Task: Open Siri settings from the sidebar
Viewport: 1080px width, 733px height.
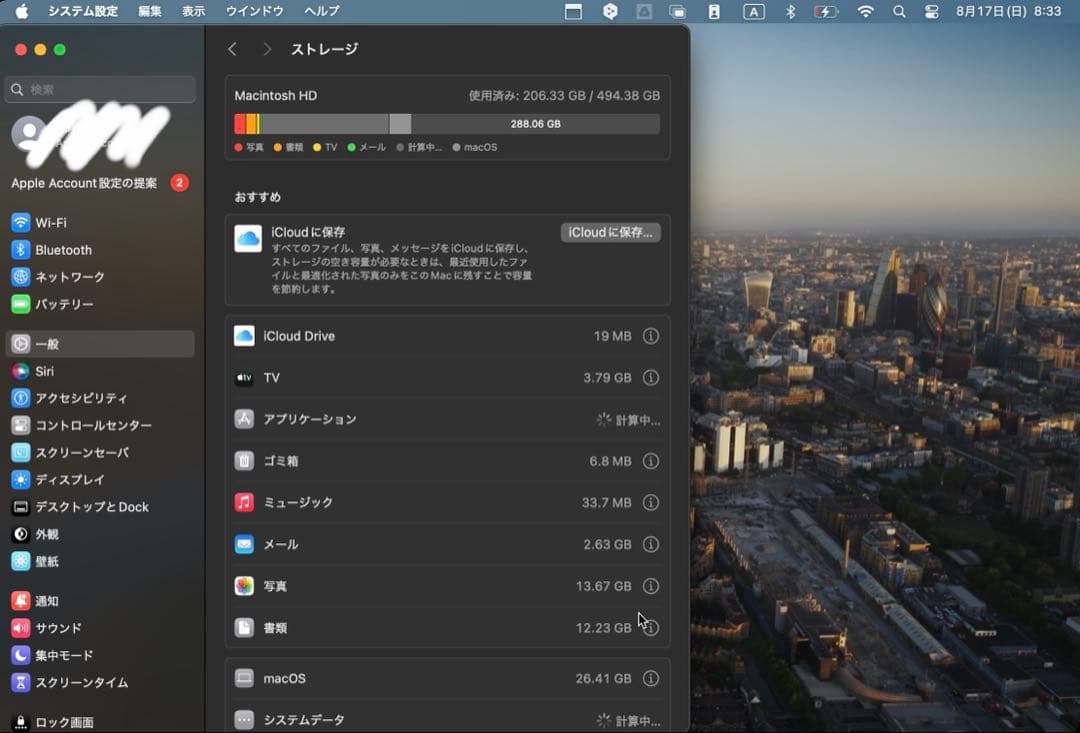Action: click(x=44, y=371)
